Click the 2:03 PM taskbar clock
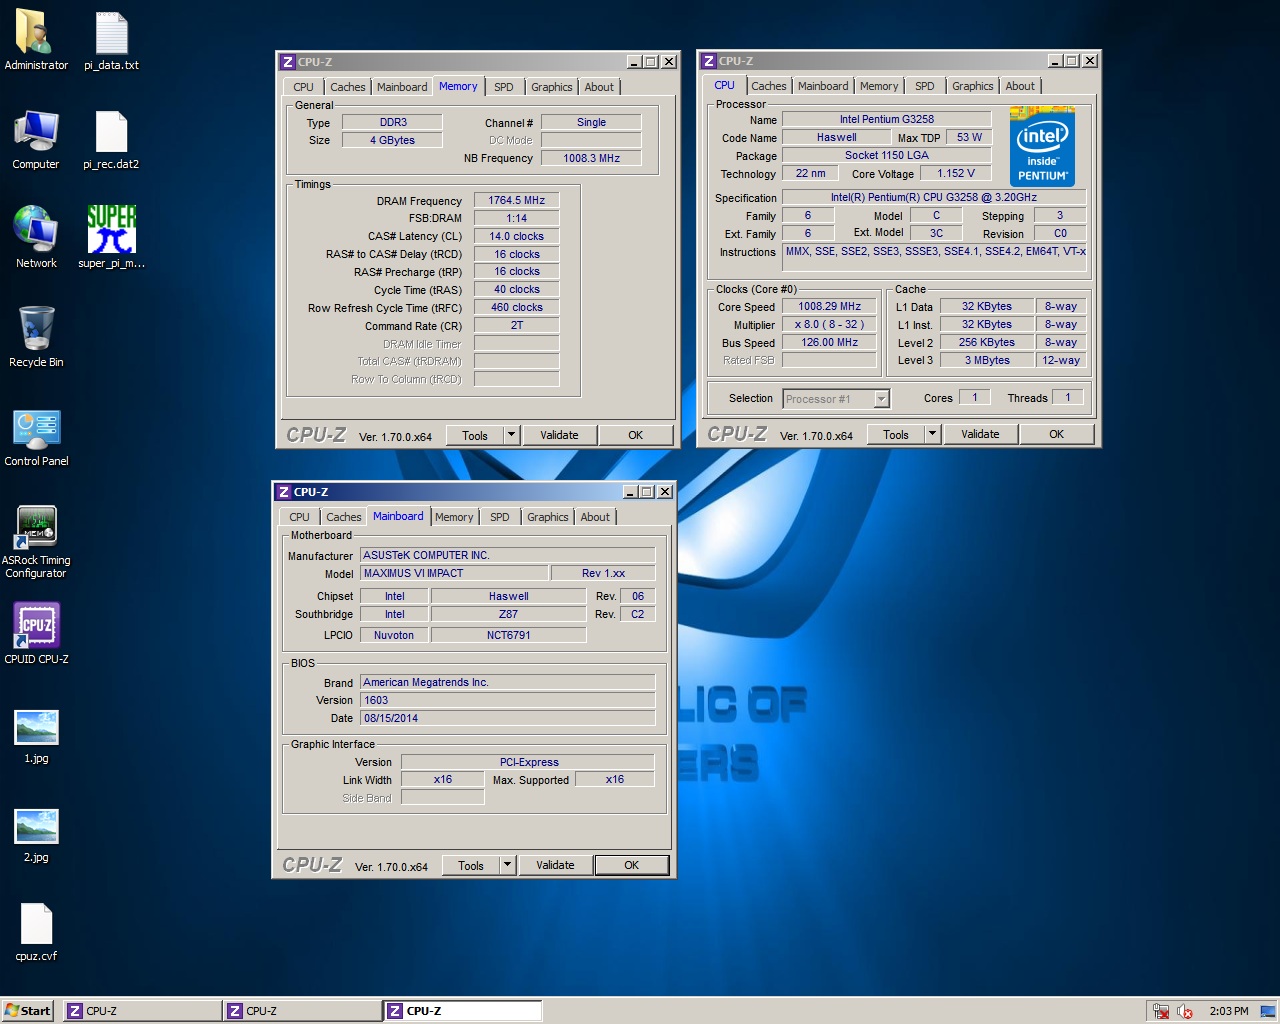Screen dimensions: 1280x1024 pos(1228,1011)
